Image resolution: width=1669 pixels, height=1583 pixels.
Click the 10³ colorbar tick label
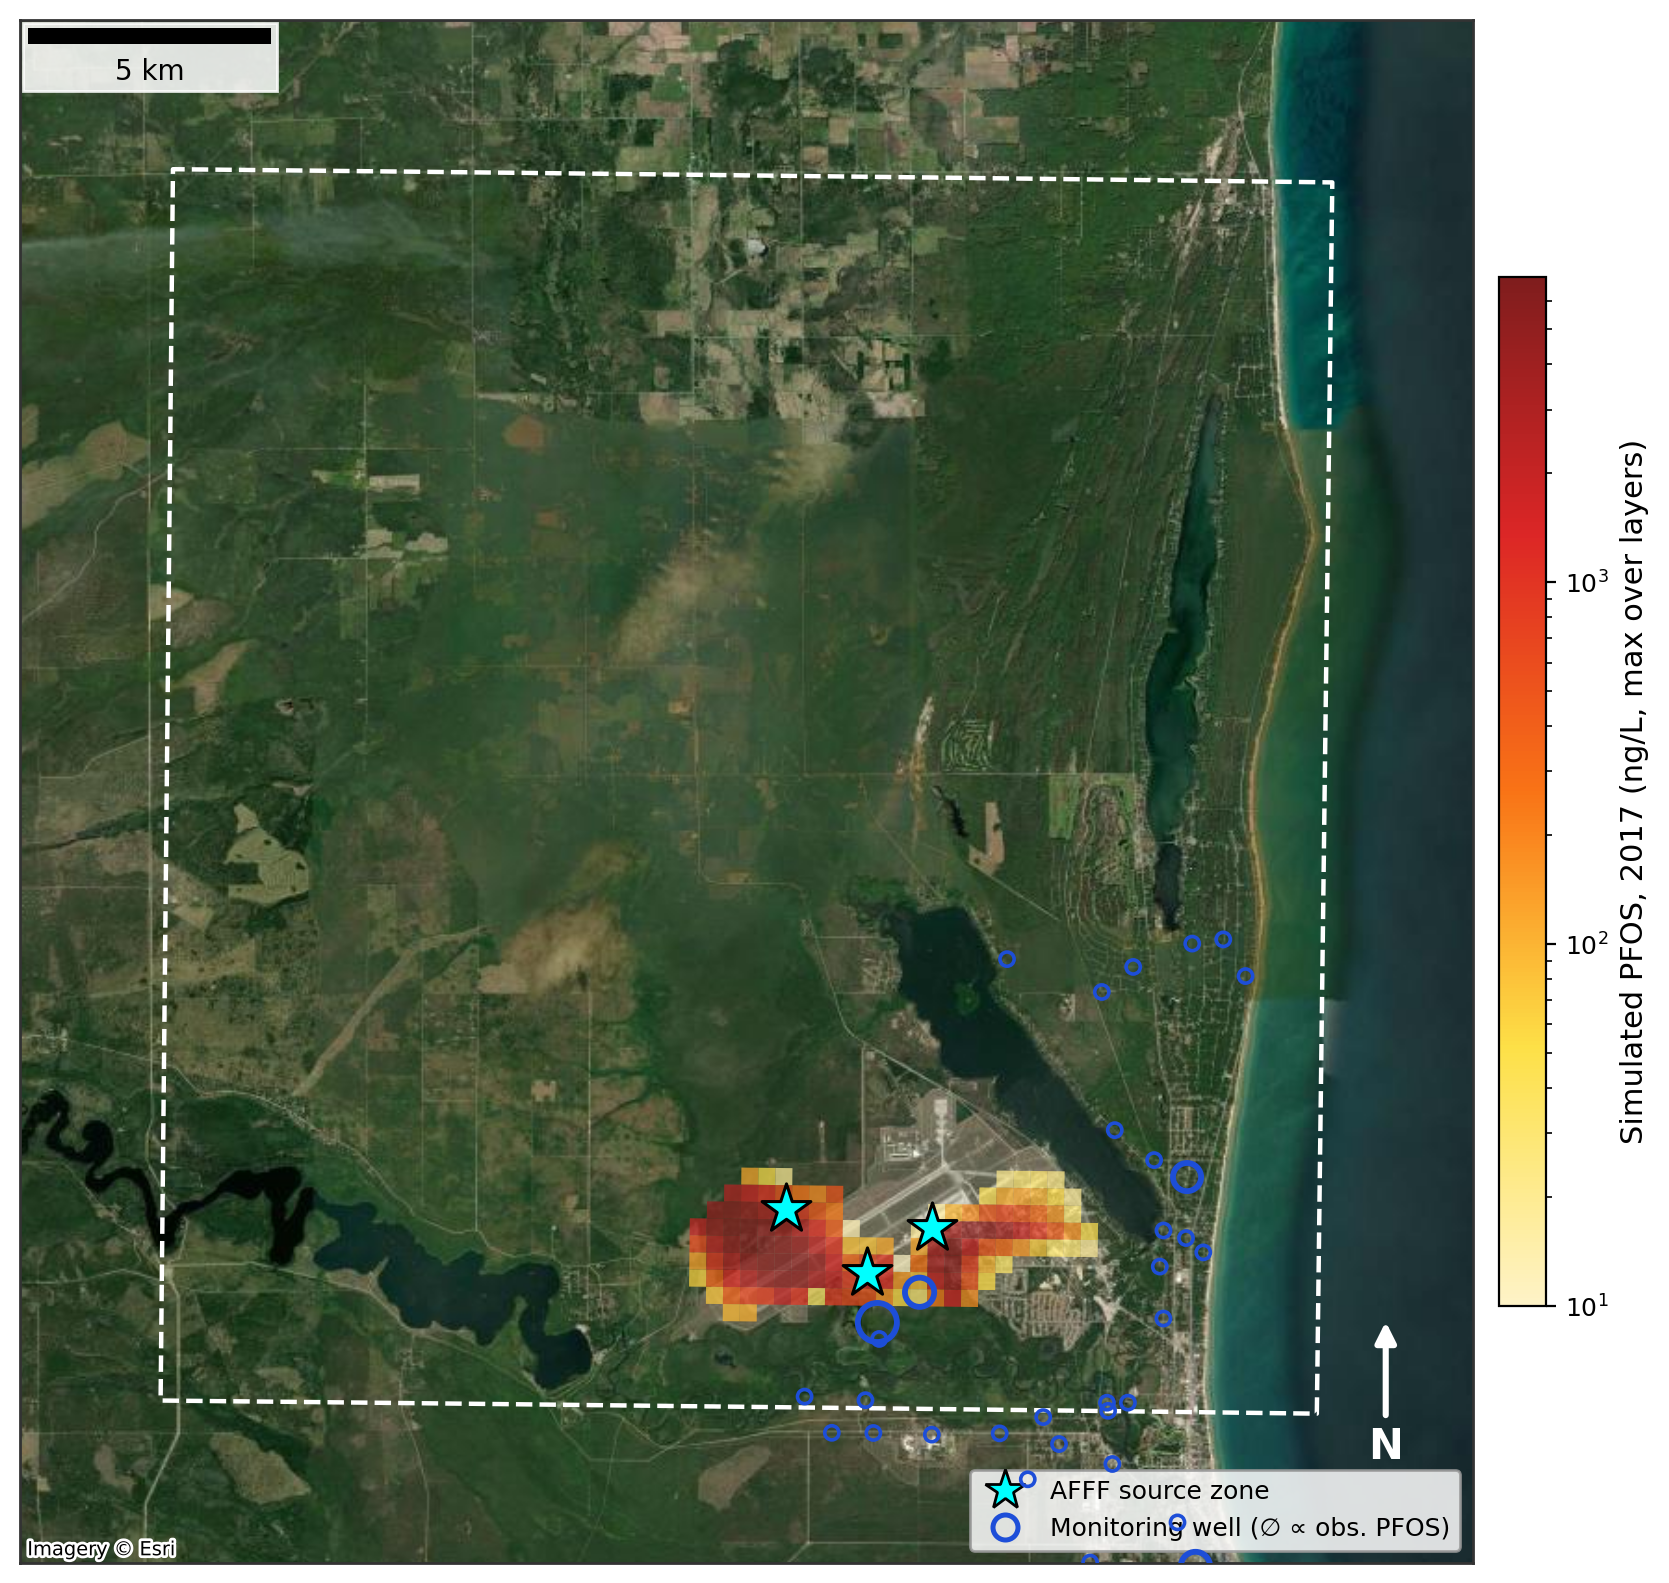[1588, 581]
